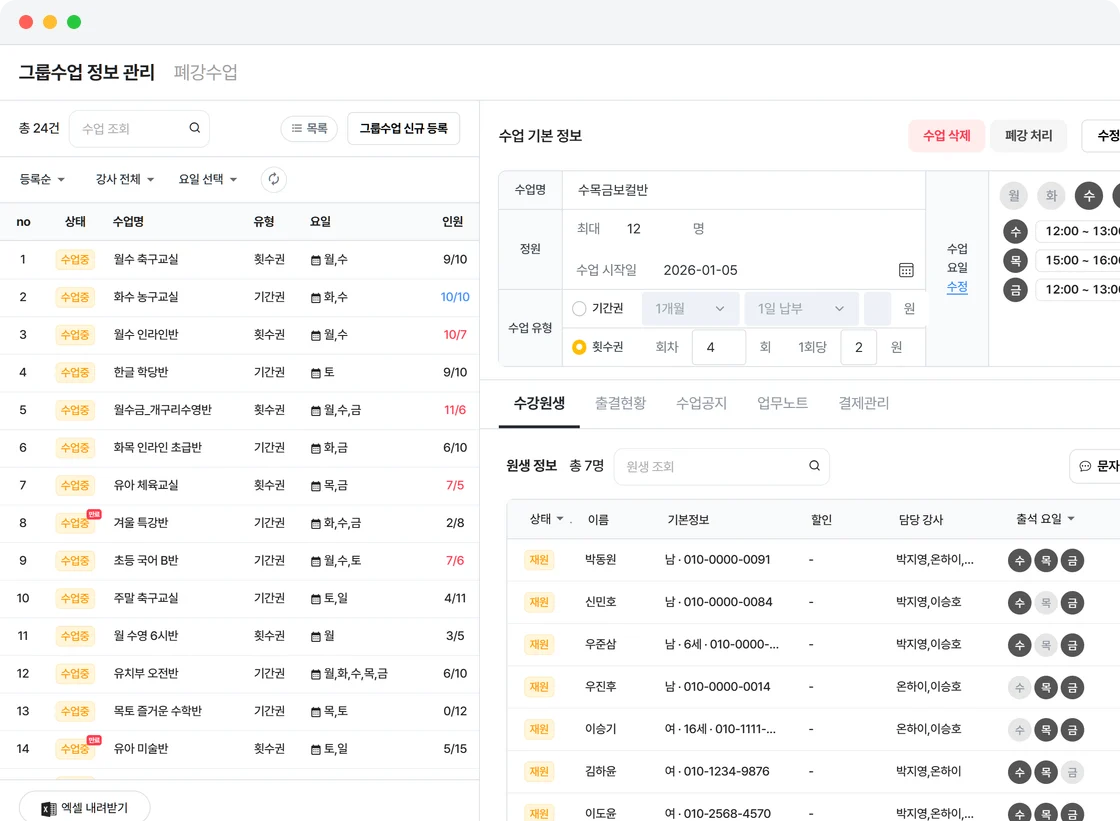This screenshot has width=1120, height=821.
Task: Toggle 이승기's 목 attendance day
Action: (x=1046, y=730)
